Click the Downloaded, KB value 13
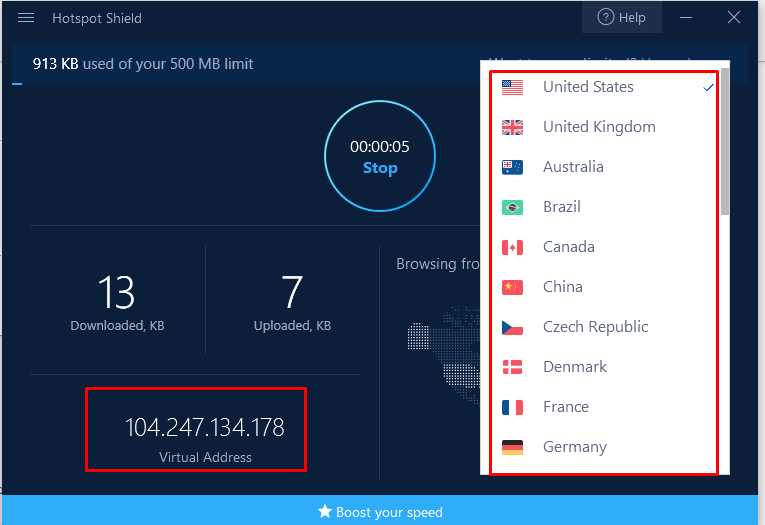The height and width of the screenshot is (525, 765). coord(117,292)
